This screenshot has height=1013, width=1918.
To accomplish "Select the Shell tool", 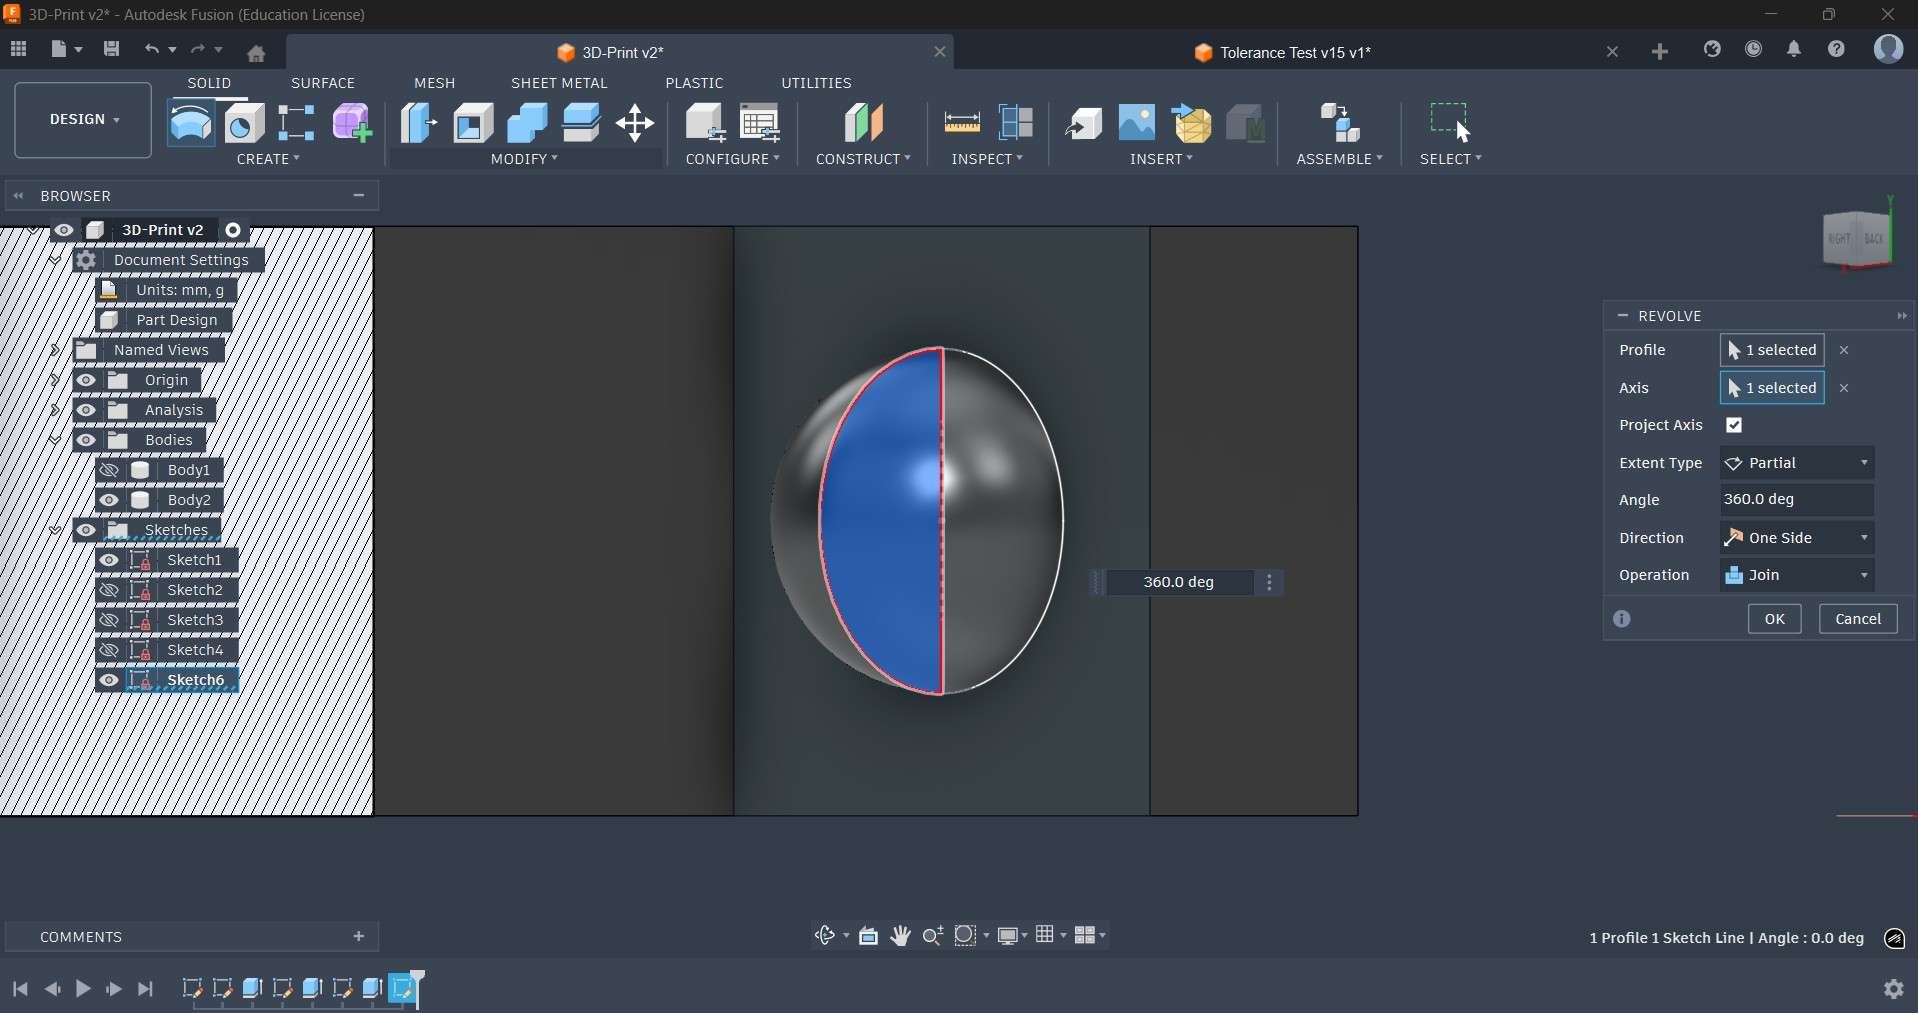I will coord(473,123).
